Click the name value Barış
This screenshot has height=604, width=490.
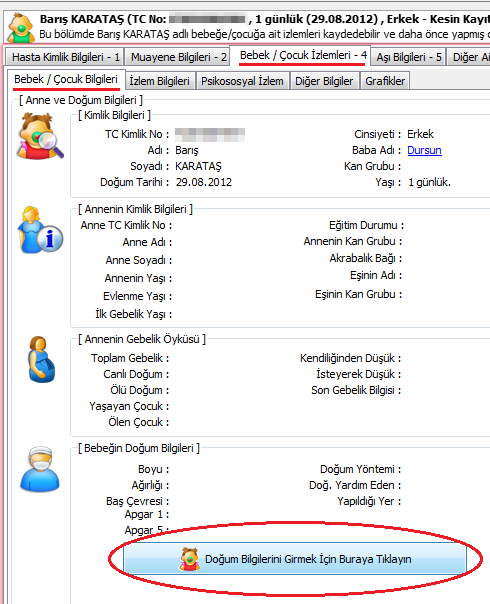[187, 150]
